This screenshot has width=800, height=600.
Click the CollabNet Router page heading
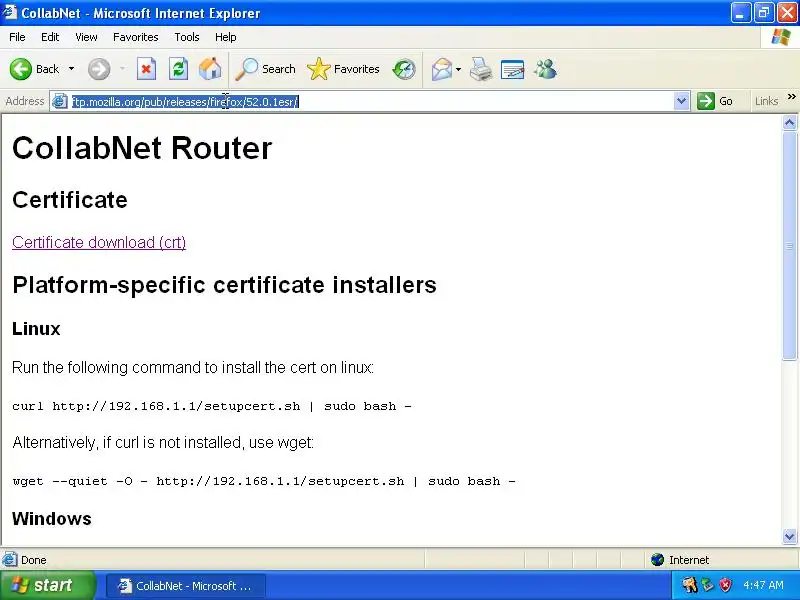pyautogui.click(x=142, y=148)
